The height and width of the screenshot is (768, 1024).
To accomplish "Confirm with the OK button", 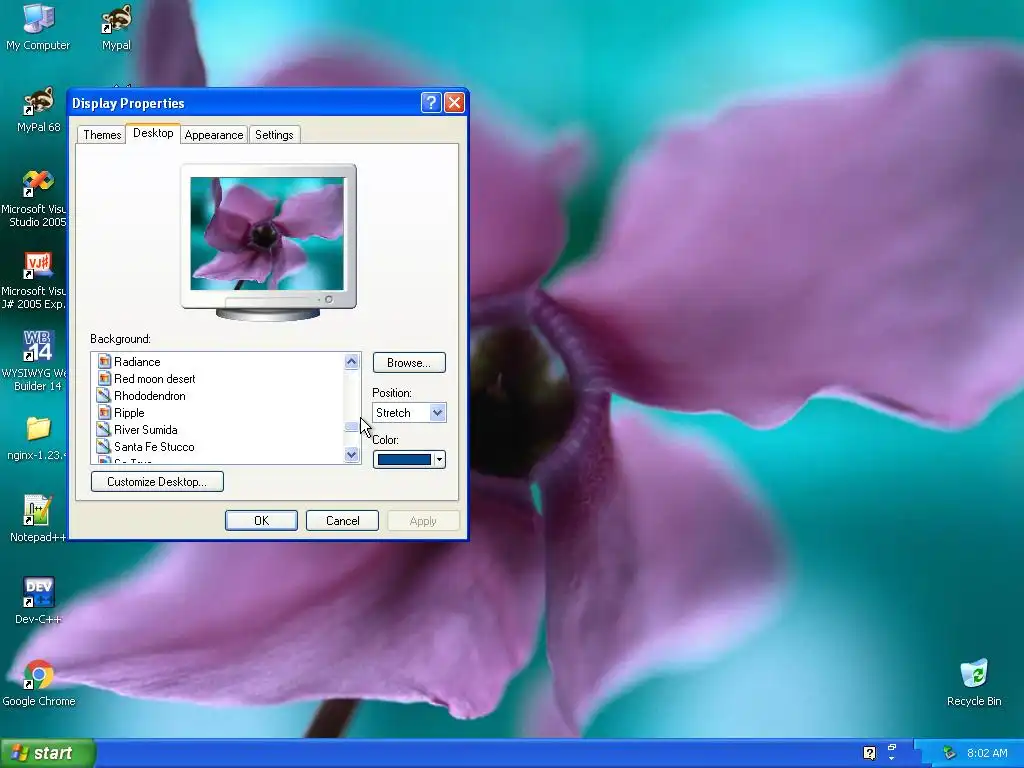I will 261,520.
